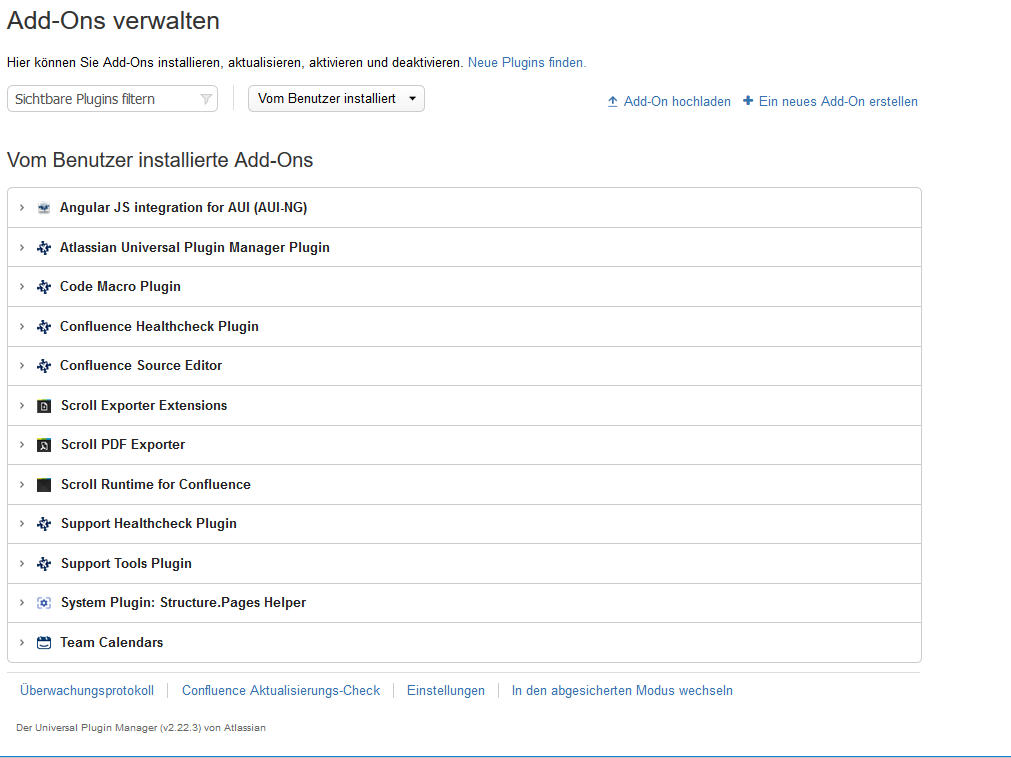Click the upload arrow icon beside Add-On hochladen
Screen dimensions: 1011x758
[x=613, y=102]
